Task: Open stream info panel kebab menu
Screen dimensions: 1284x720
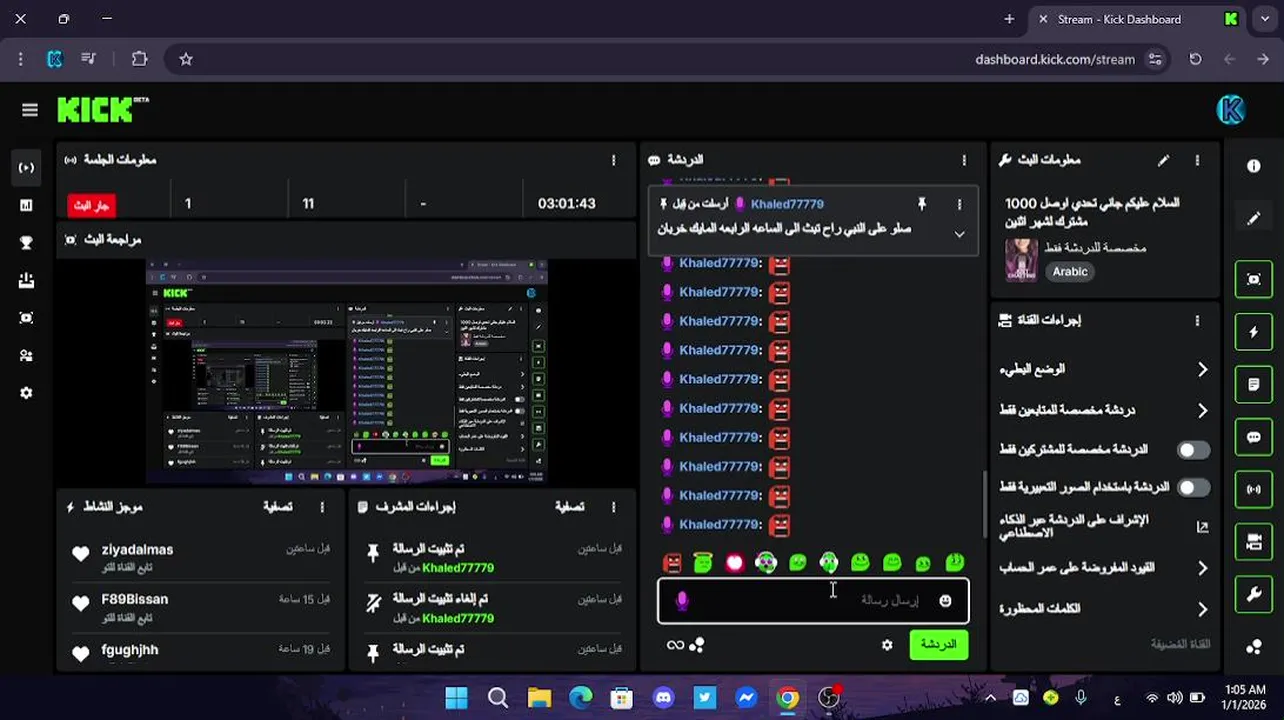Action: tap(1197, 160)
